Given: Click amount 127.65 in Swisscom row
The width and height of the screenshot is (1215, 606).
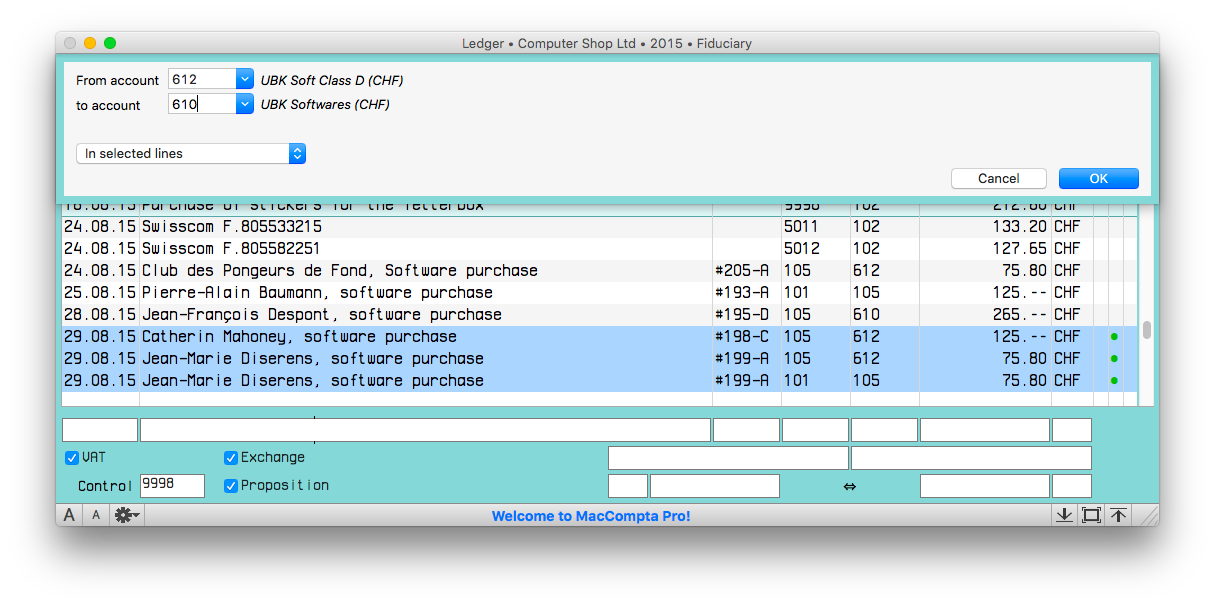Looking at the screenshot, I should click(x=1020, y=249).
